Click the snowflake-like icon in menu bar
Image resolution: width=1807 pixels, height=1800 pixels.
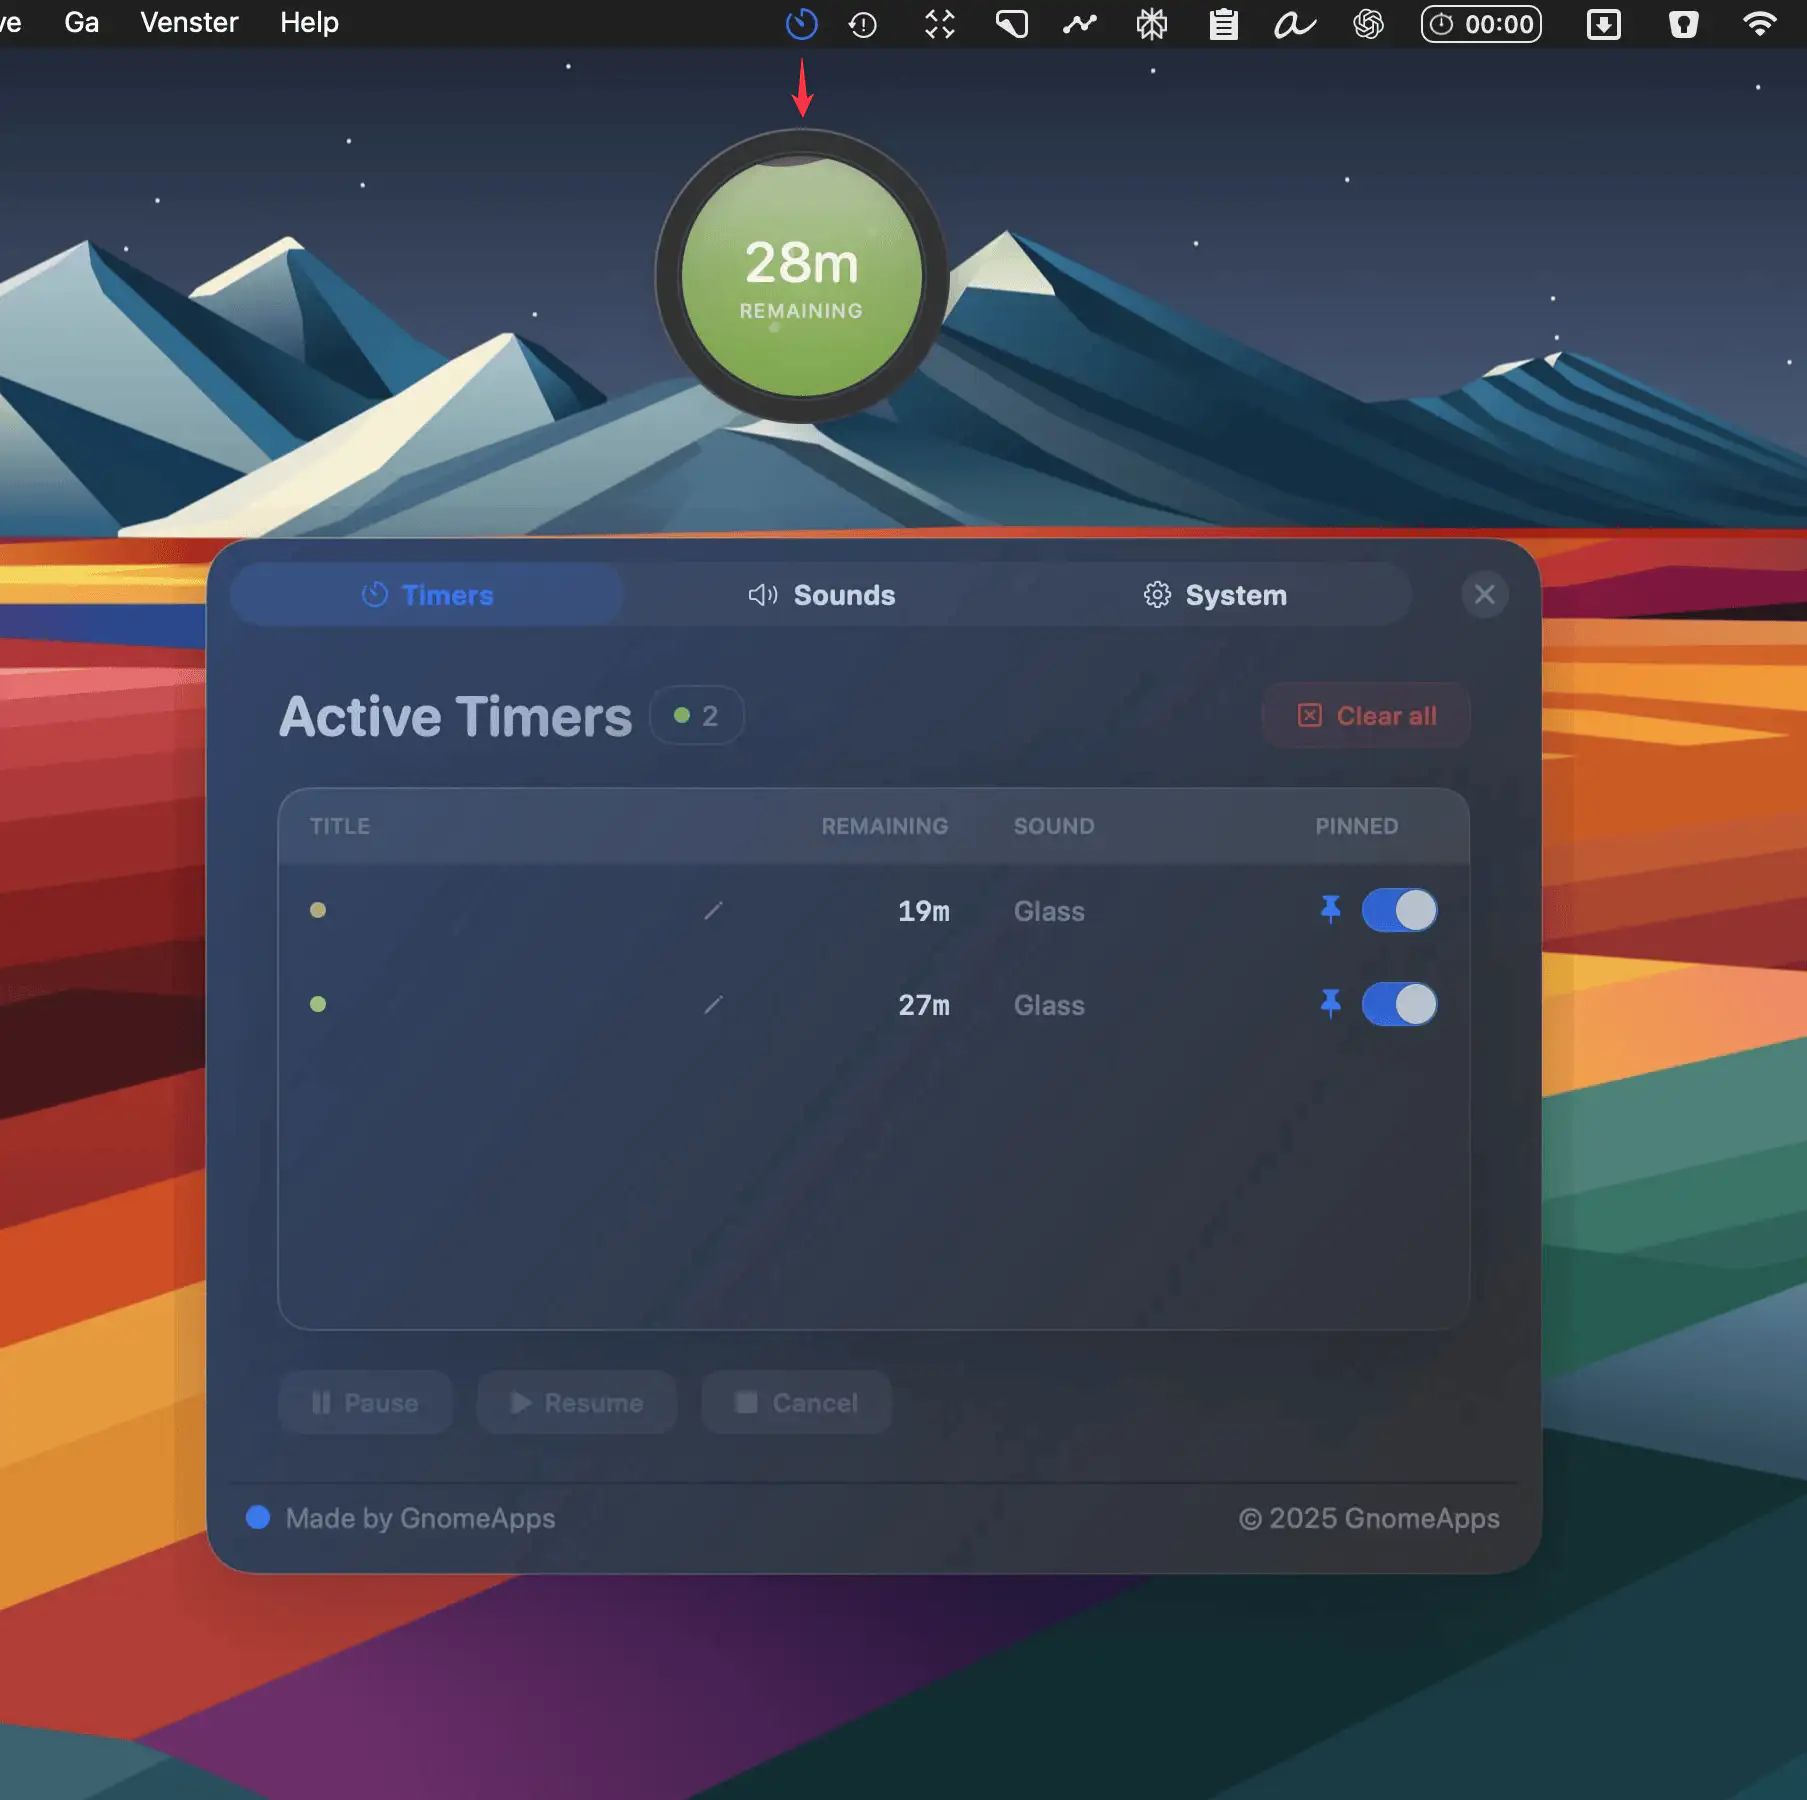tap(1152, 24)
